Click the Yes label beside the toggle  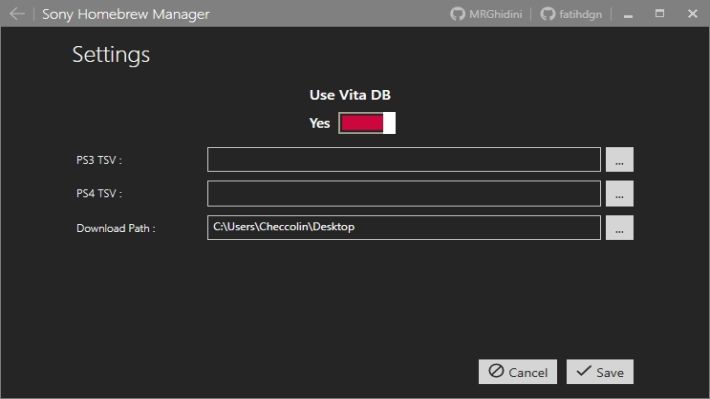point(320,123)
